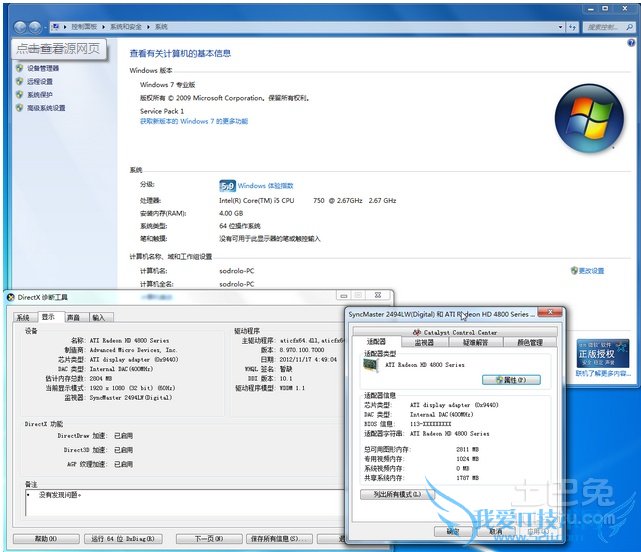The image size is (641, 552).
Task: Click the 正版授权 genuine software badge
Action: (603, 353)
